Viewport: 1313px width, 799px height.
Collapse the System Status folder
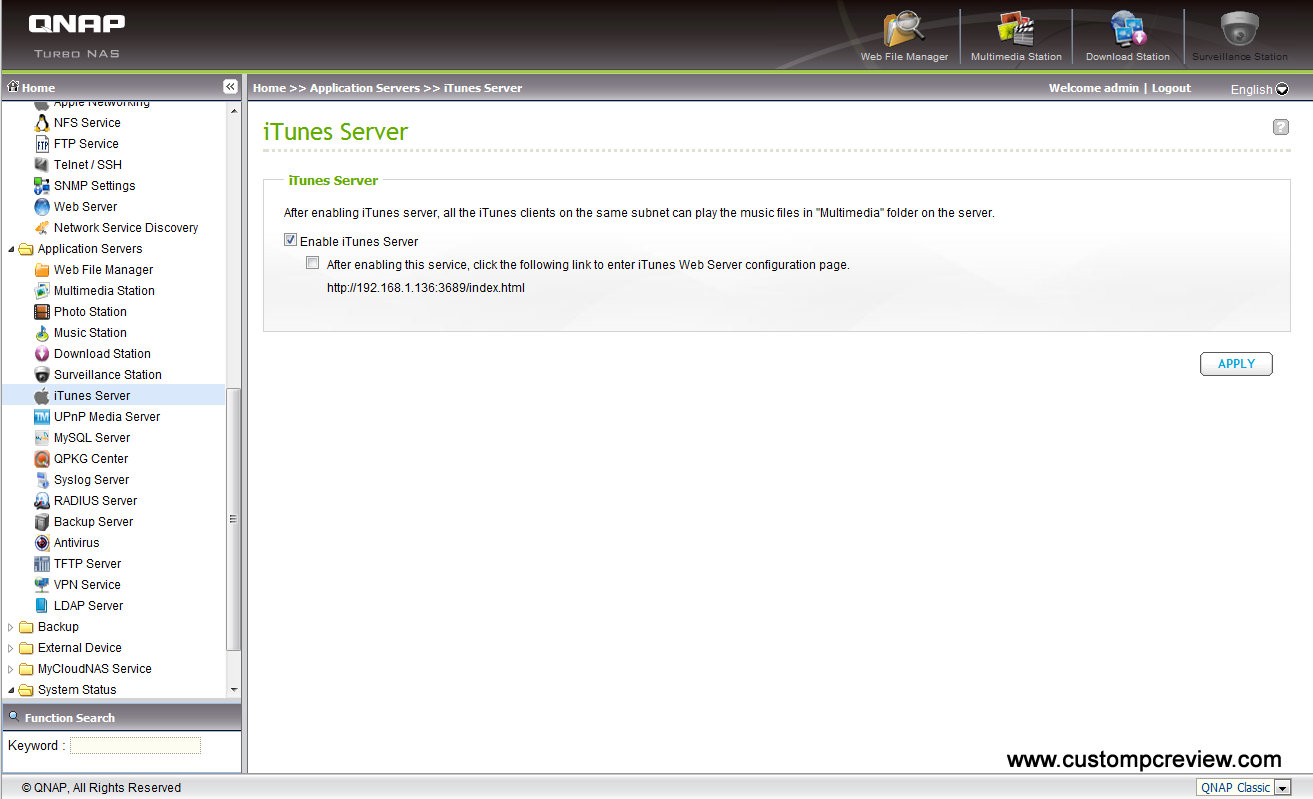(11, 690)
